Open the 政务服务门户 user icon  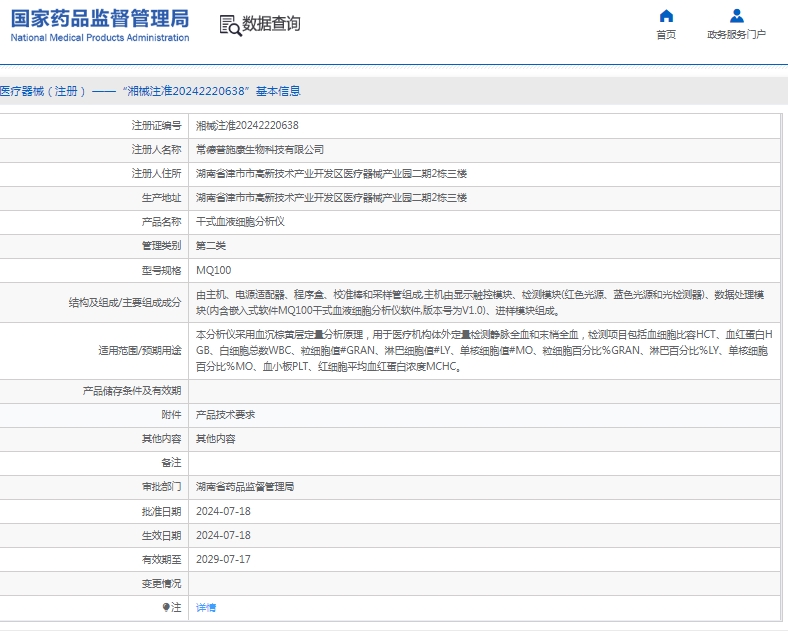pyautogui.click(x=737, y=16)
